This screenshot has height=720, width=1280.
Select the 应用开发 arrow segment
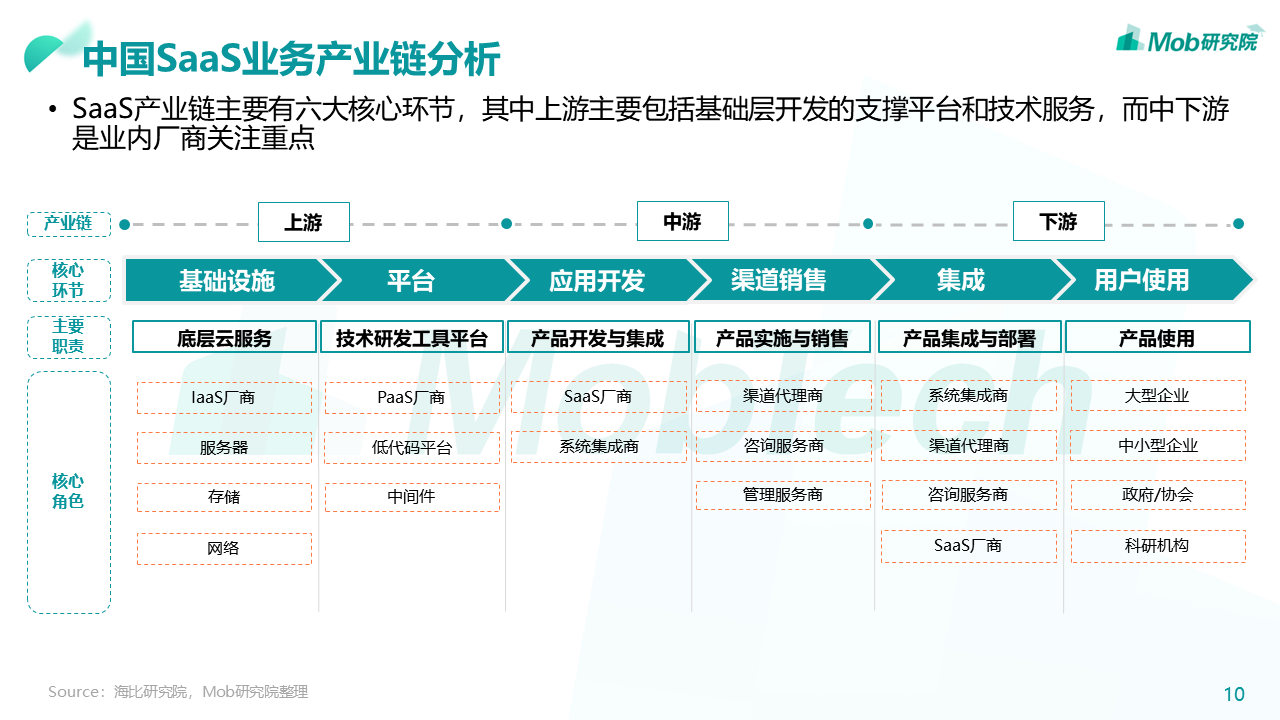pyautogui.click(x=598, y=281)
